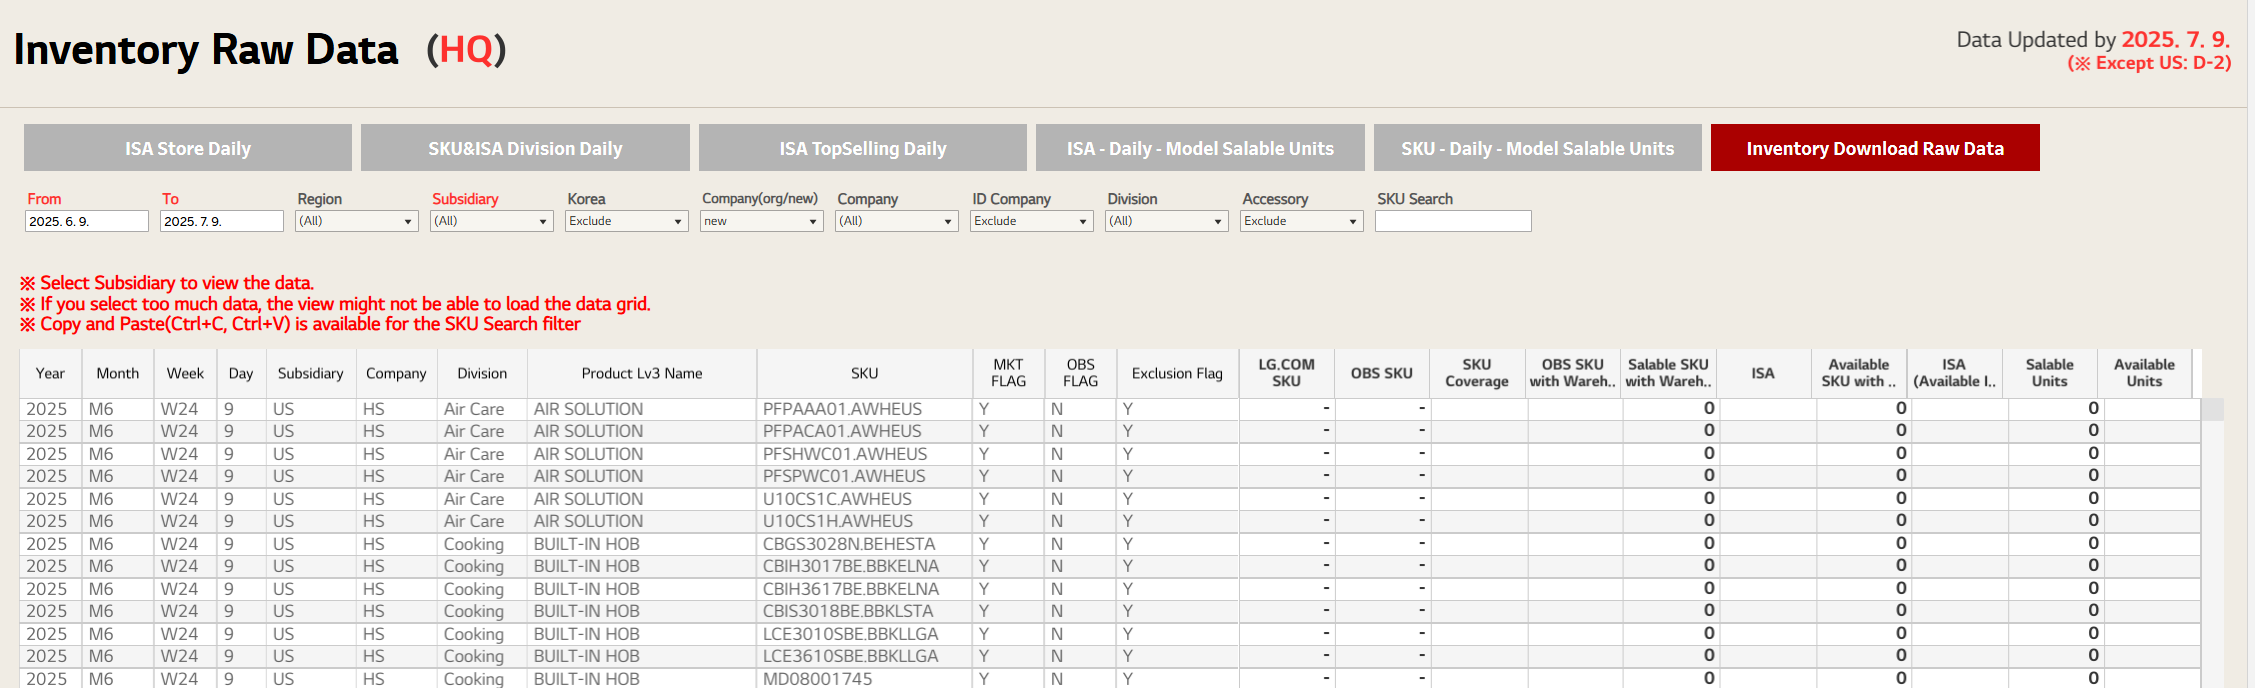
Task: Open Company(org/new) dropdown
Action: (761, 221)
